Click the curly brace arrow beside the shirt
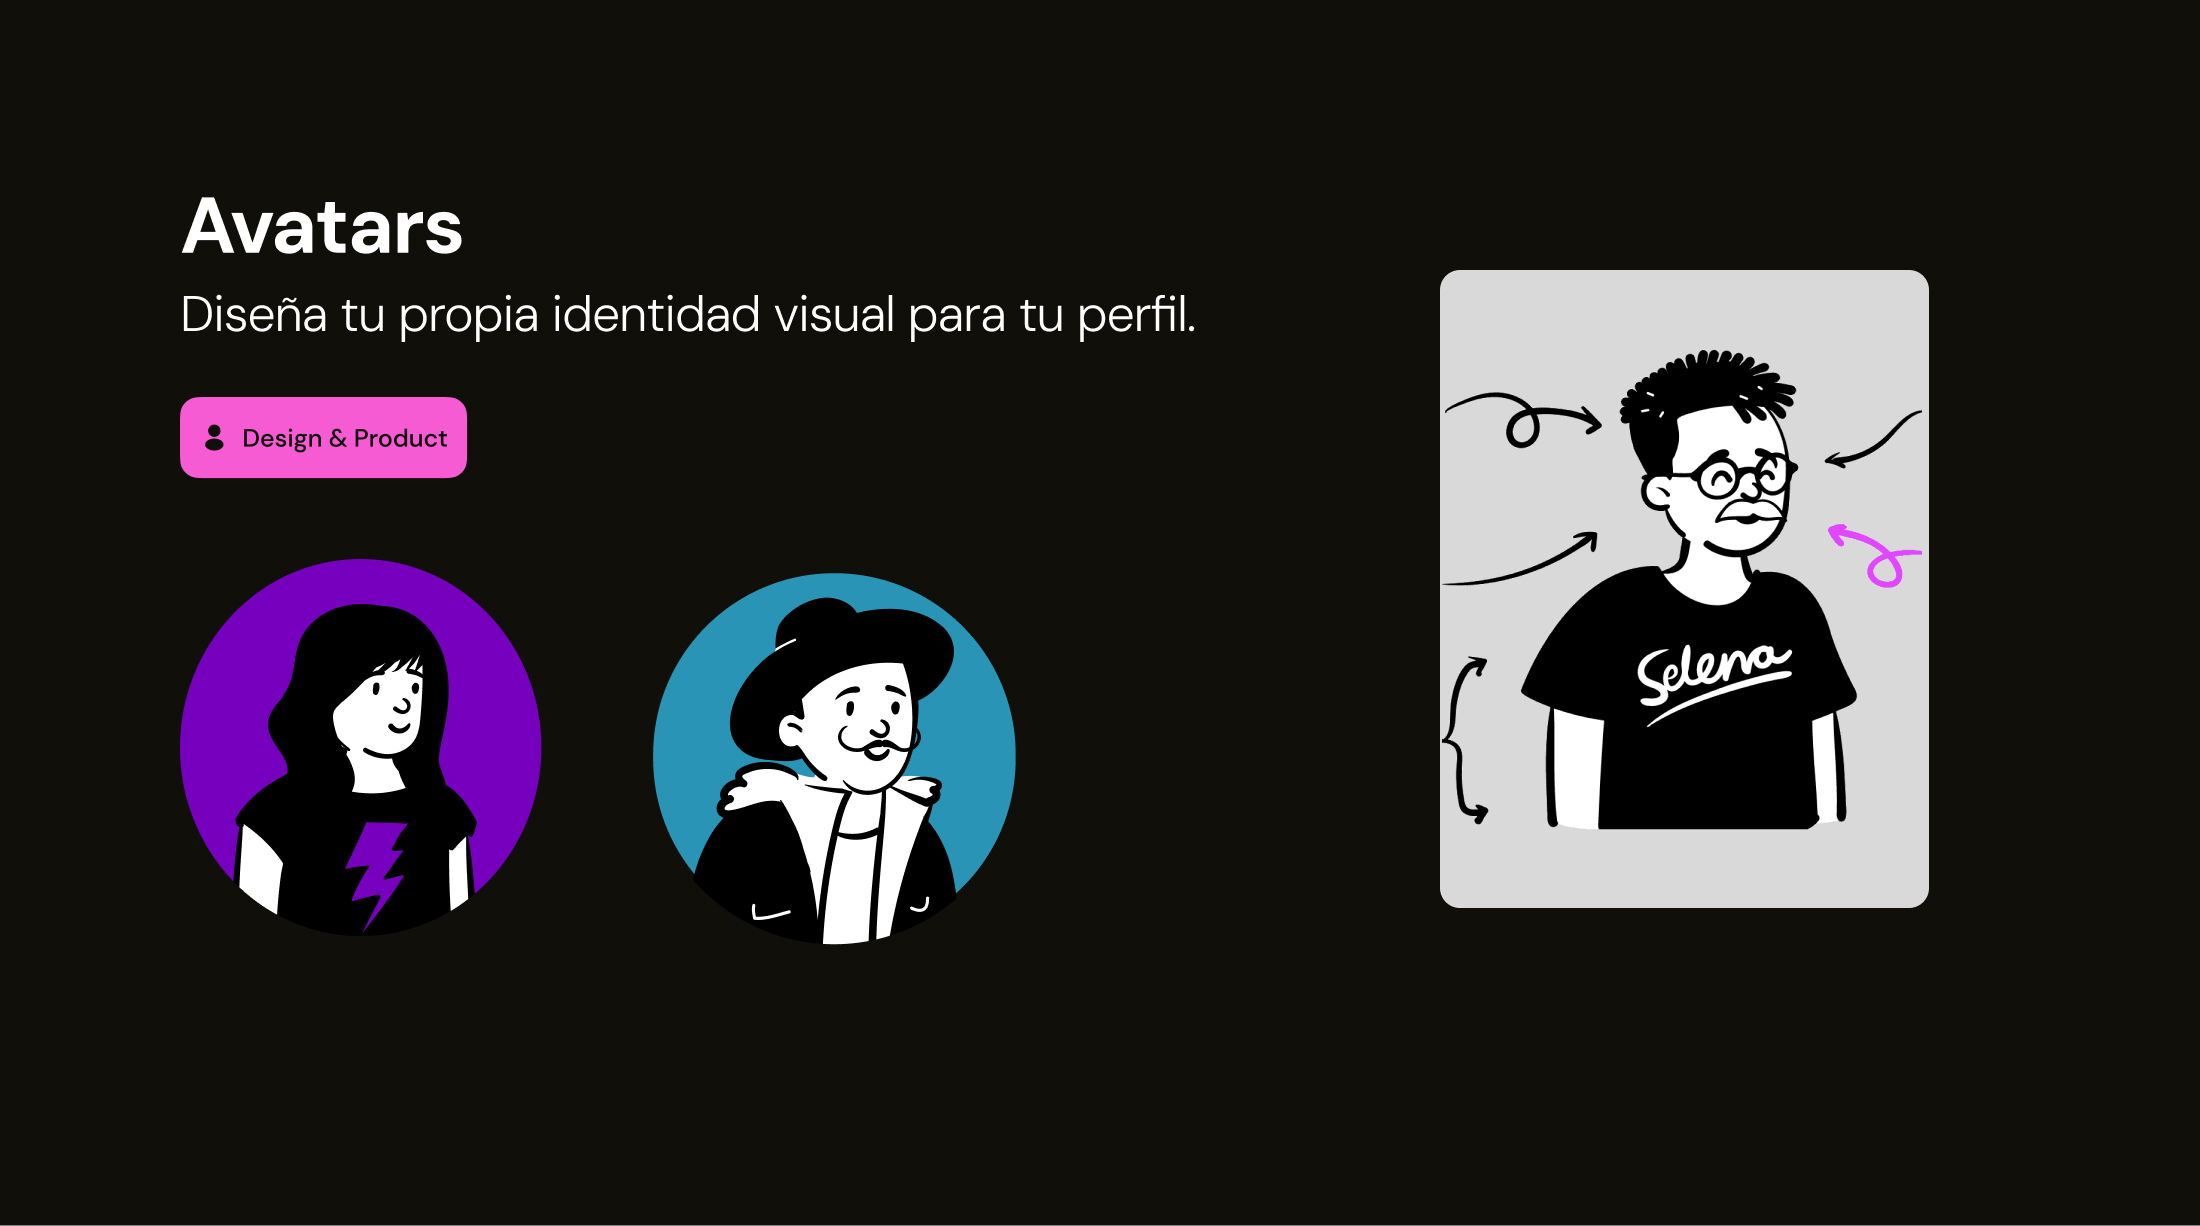 pyautogui.click(x=1465, y=740)
